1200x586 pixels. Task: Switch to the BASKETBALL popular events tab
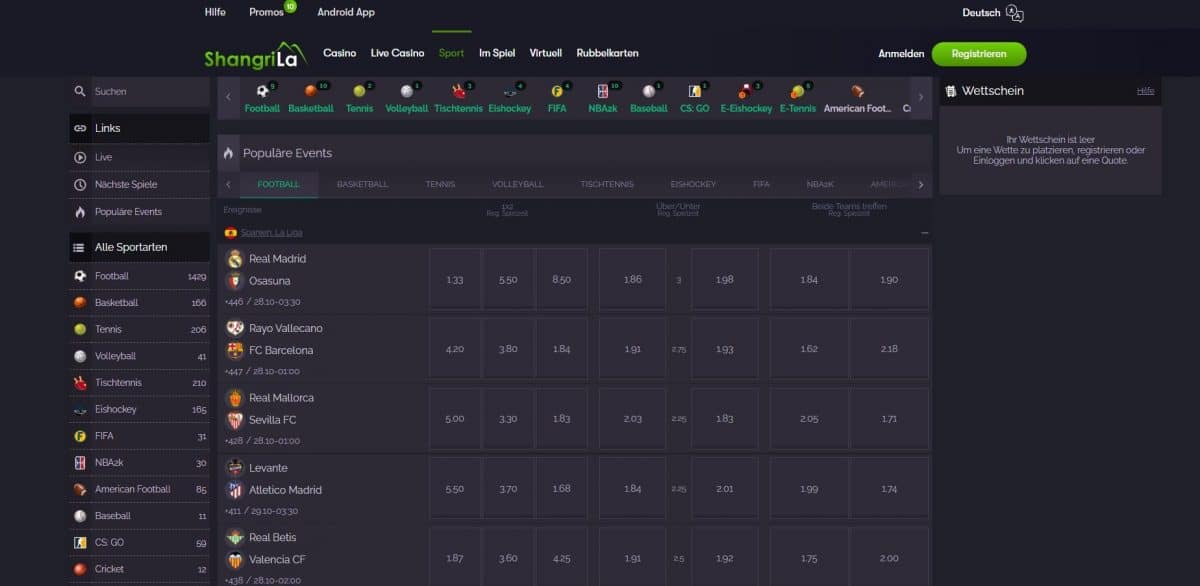[362, 185]
